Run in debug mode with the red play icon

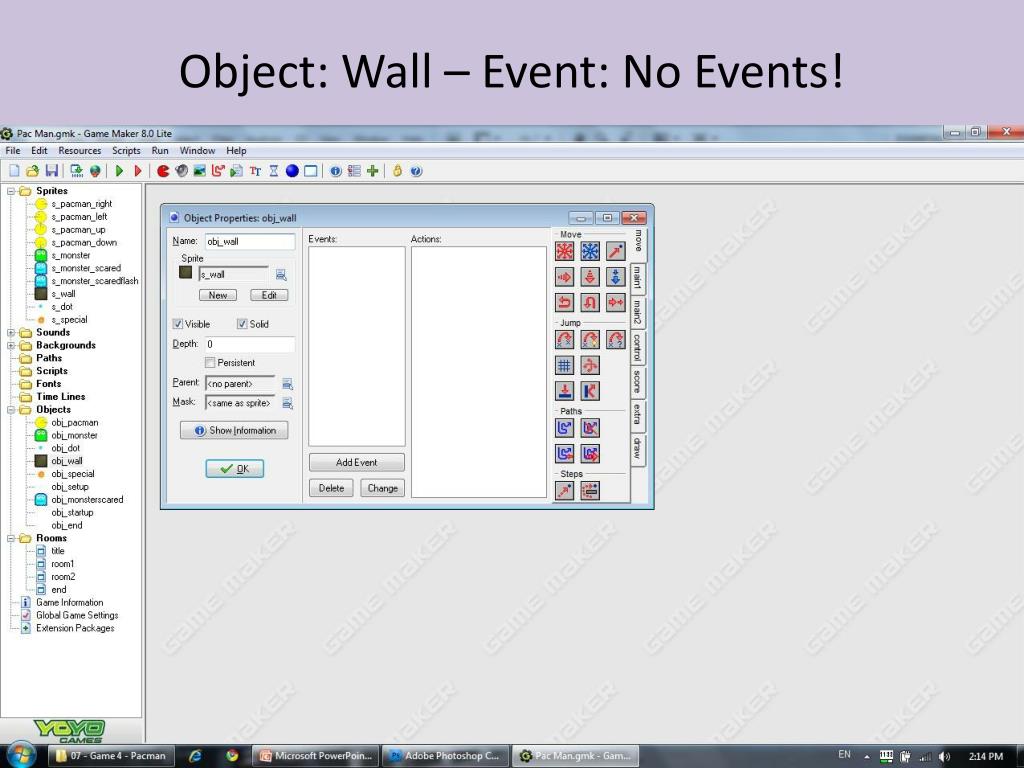[x=138, y=171]
